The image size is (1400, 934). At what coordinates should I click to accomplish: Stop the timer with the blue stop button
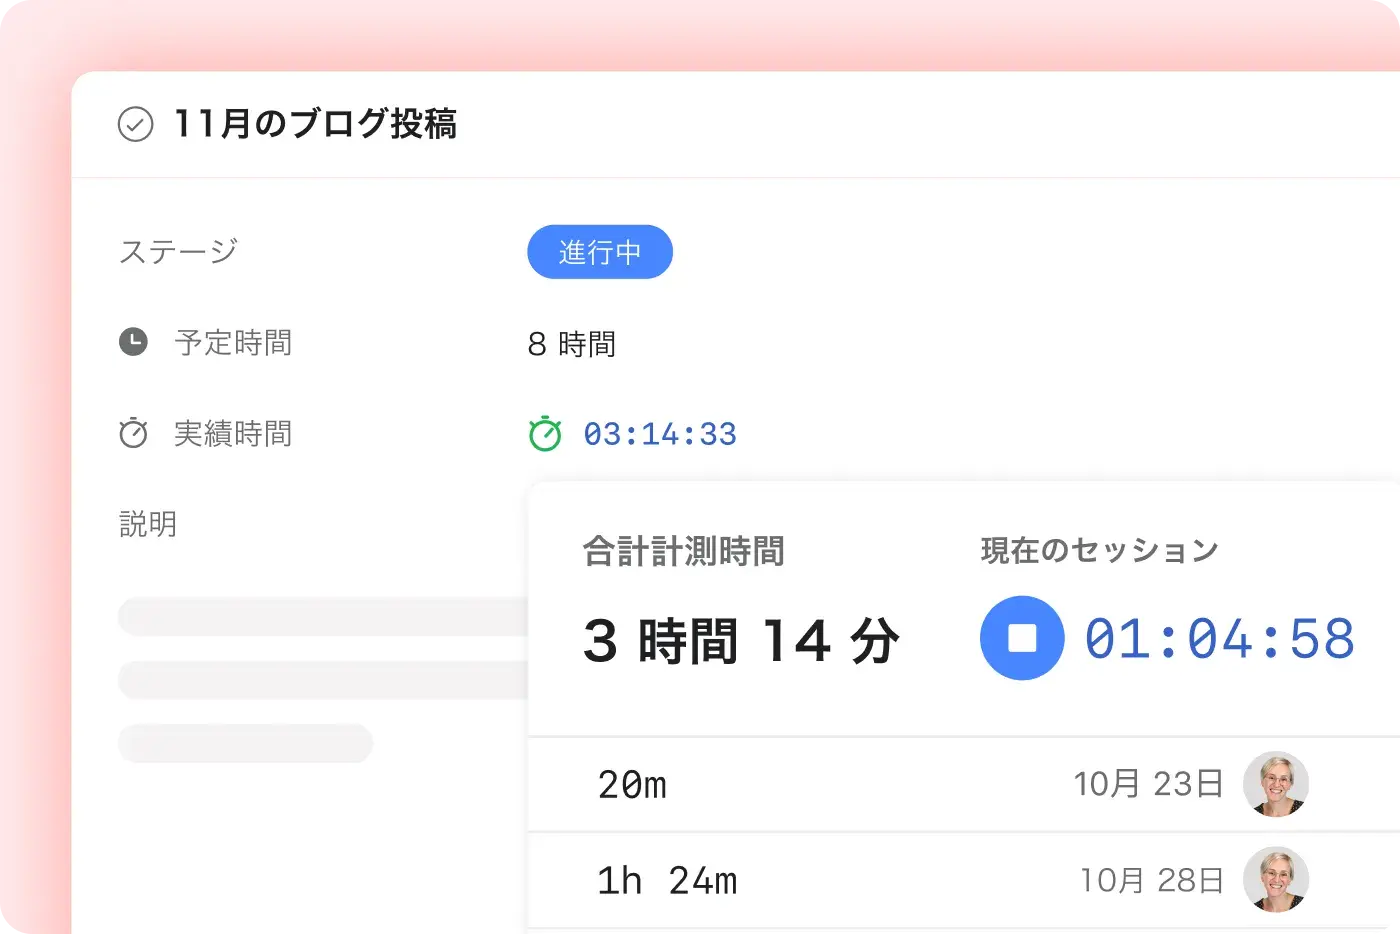point(1022,638)
